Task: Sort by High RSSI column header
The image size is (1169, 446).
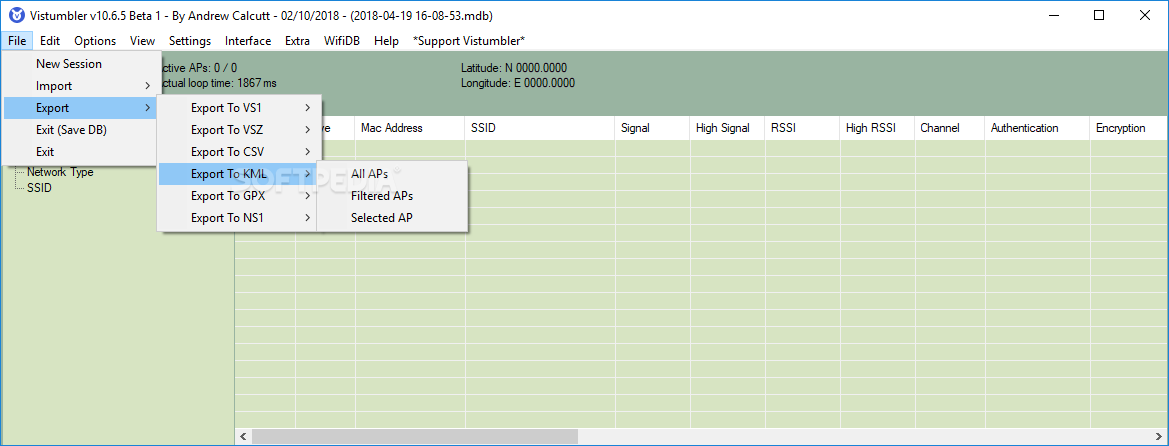Action: (877, 128)
